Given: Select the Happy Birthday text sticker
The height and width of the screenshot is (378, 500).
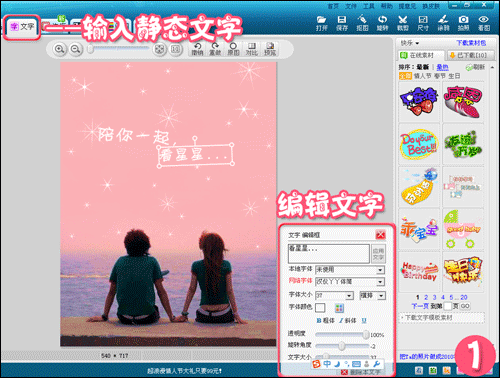Looking at the screenshot, I should click(419, 271).
